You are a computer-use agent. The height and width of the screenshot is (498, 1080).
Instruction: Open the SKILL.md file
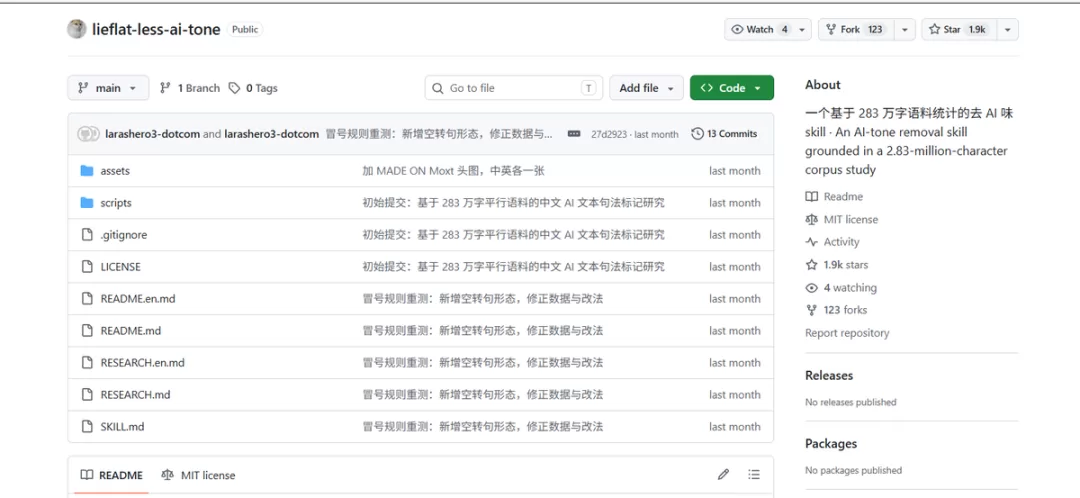coord(123,427)
